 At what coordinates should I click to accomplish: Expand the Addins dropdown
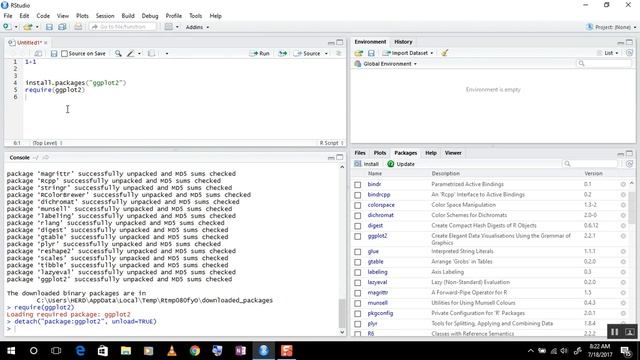[x=198, y=27]
